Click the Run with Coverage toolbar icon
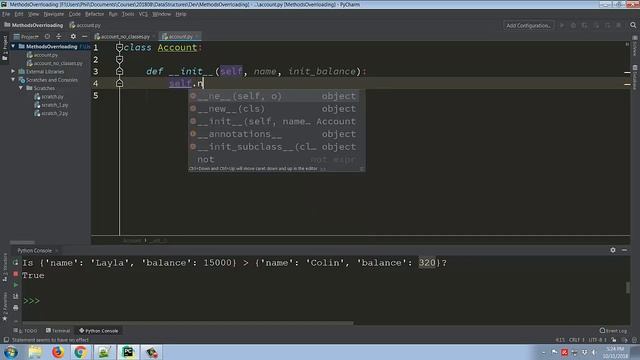The image size is (640, 360). pyautogui.click(x=584, y=25)
